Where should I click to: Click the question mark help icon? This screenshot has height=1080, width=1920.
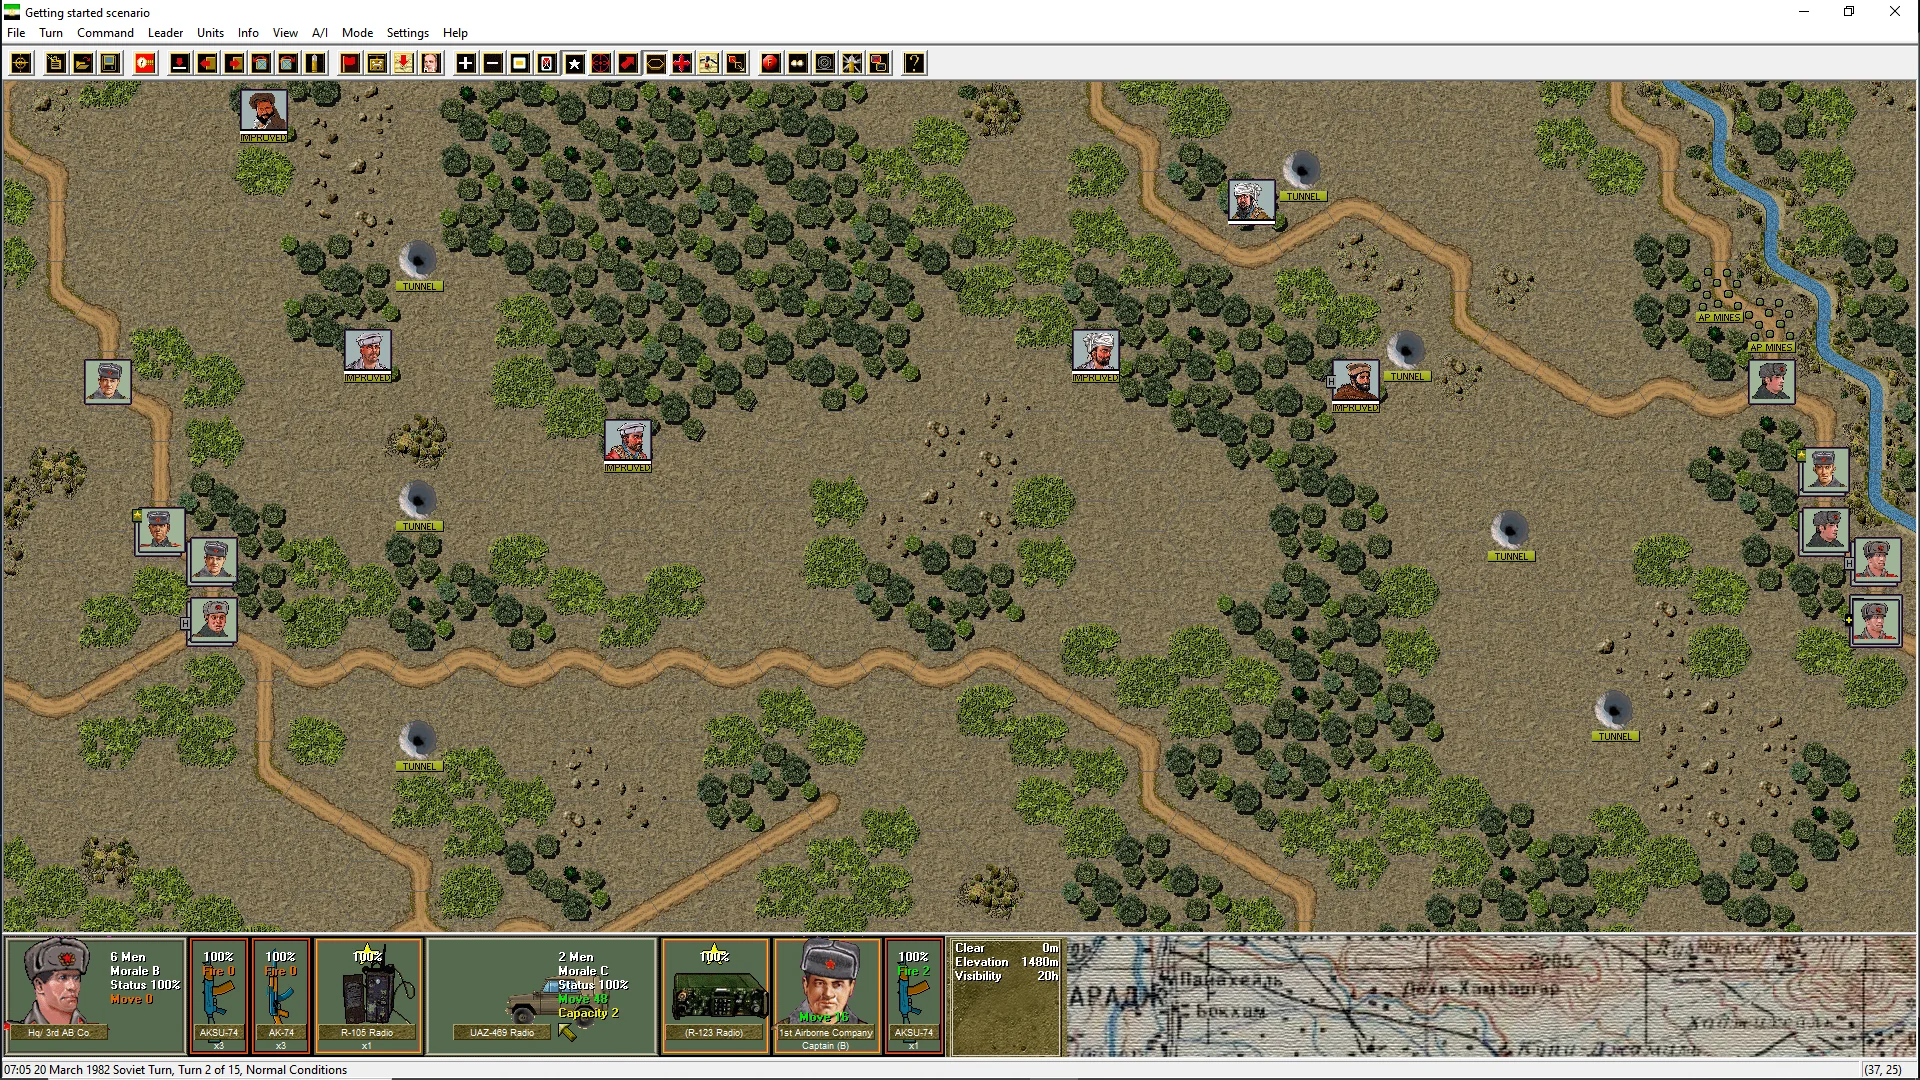coord(914,64)
